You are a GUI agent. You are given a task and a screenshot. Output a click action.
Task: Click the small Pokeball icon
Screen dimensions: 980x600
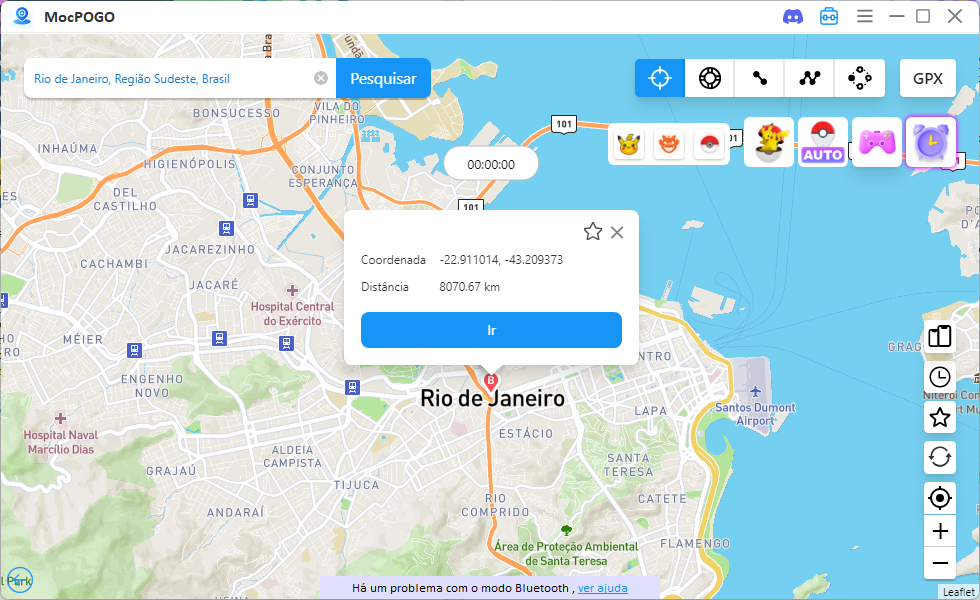click(709, 144)
